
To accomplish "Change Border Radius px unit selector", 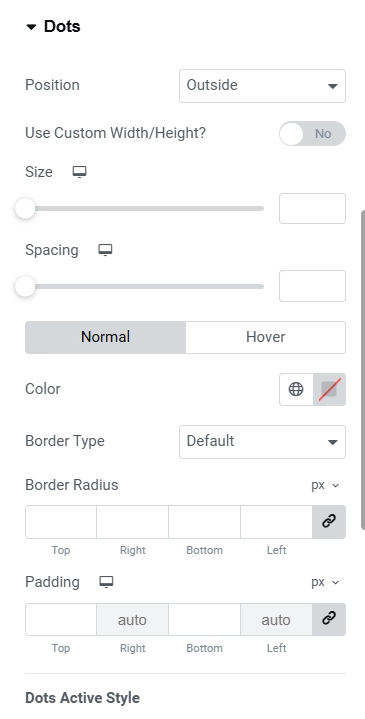I will point(325,485).
